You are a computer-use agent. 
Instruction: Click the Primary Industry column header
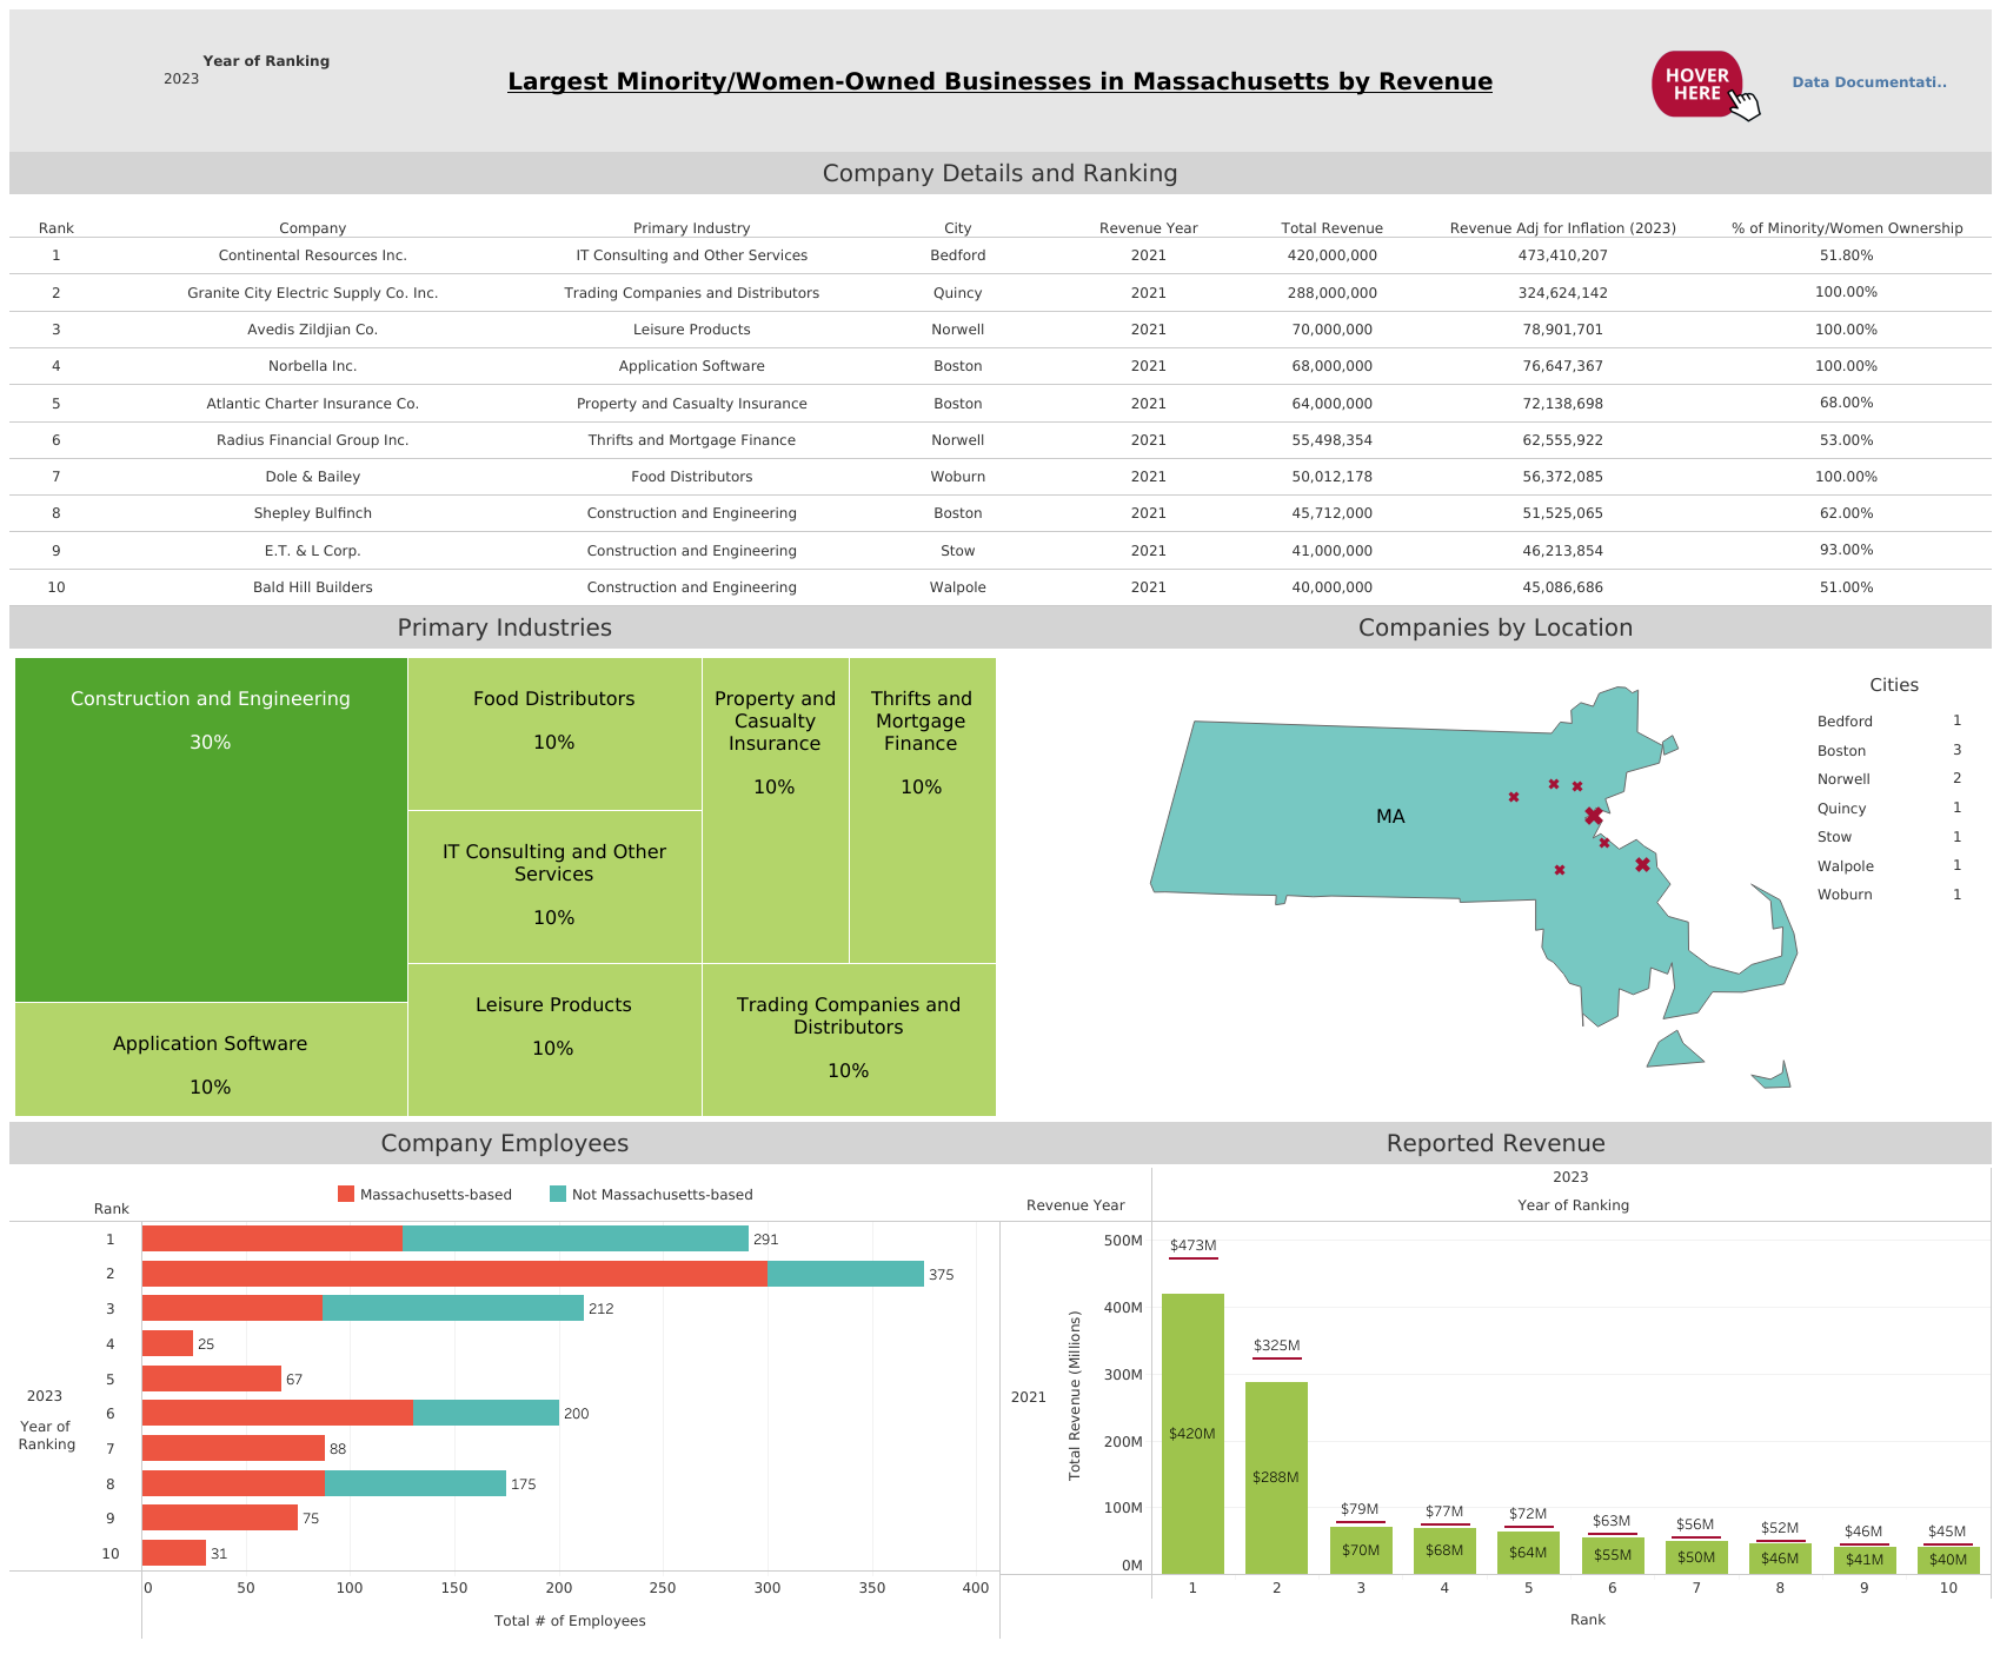(x=691, y=228)
